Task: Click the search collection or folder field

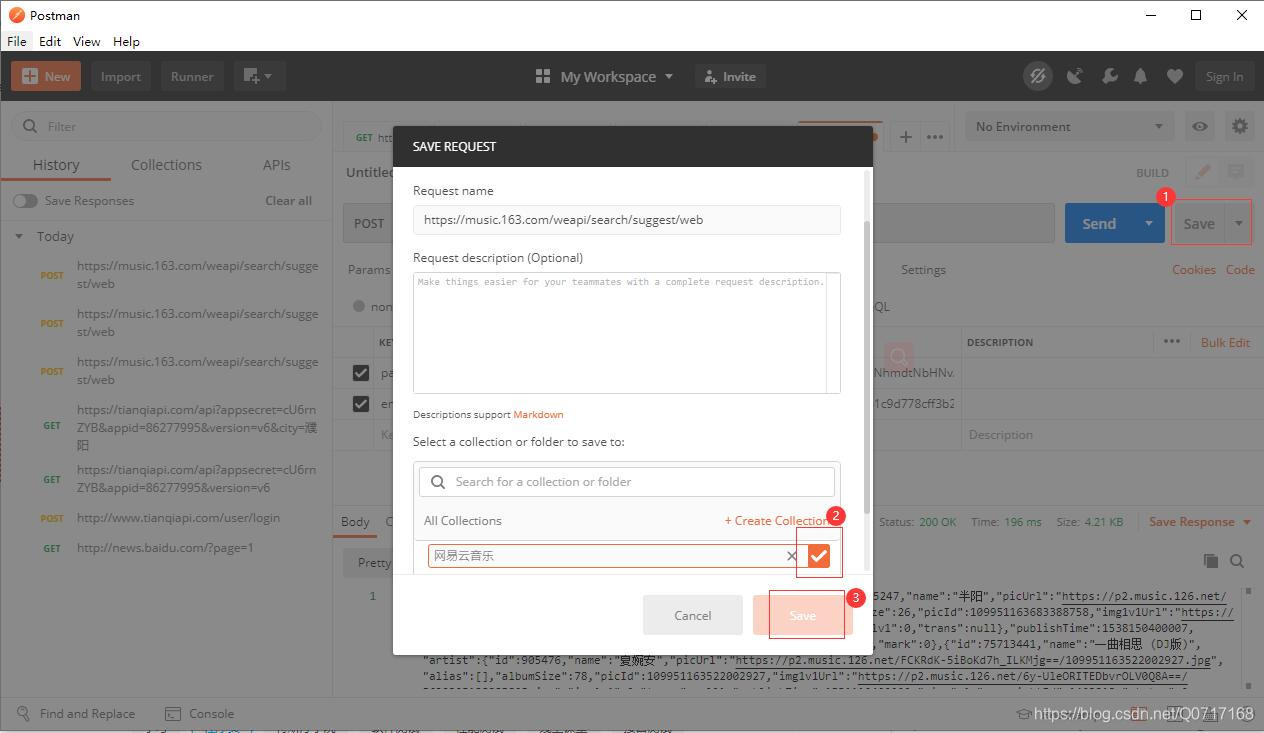Action: tap(627, 482)
